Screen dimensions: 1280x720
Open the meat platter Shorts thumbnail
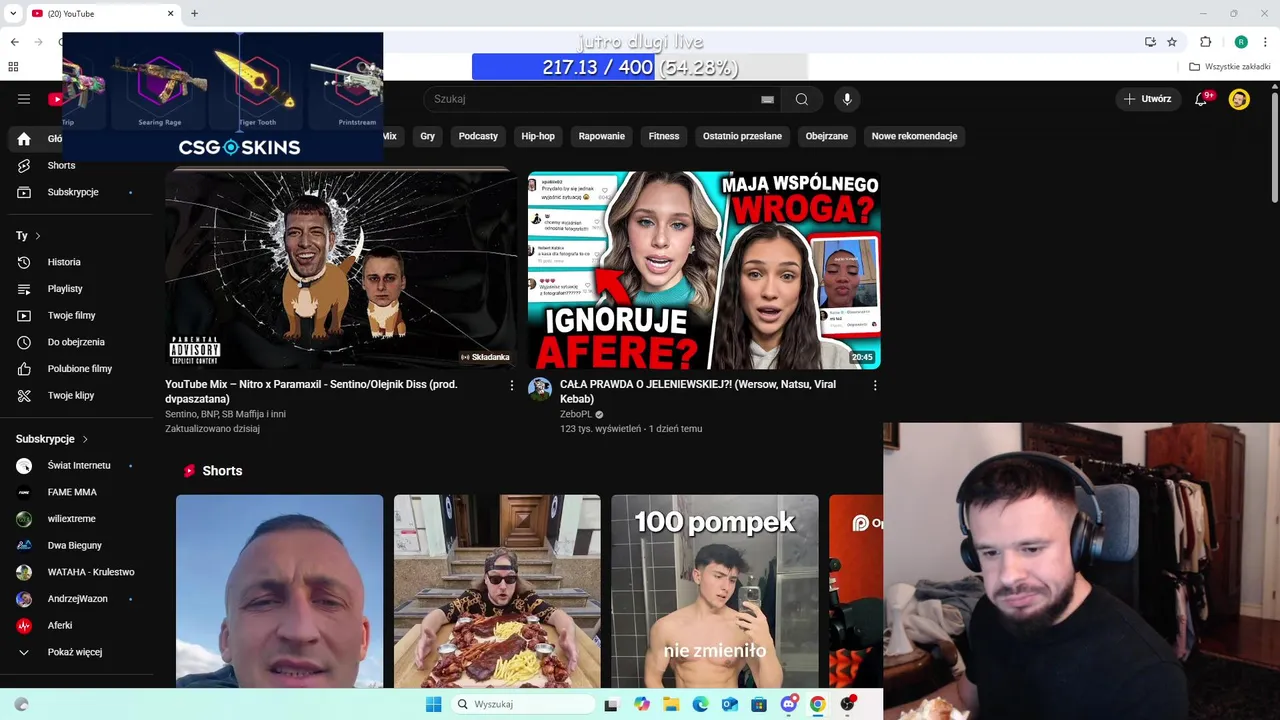pyautogui.click(x=497, y=591)
